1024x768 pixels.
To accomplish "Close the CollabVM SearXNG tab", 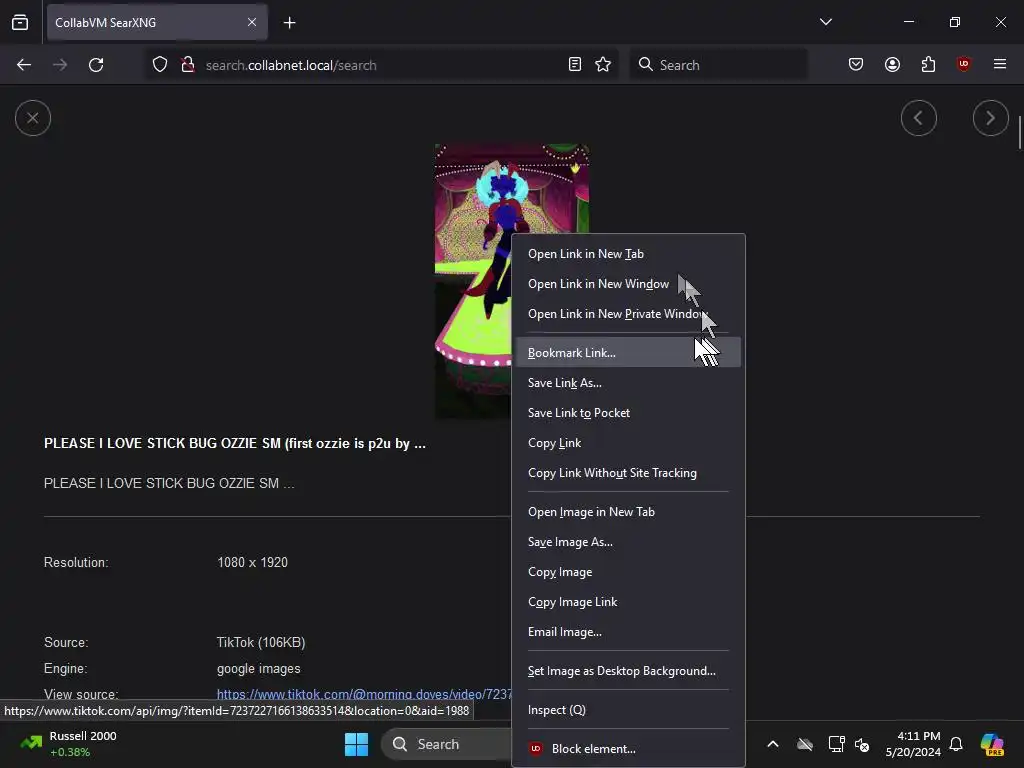I will pos(252,22).
